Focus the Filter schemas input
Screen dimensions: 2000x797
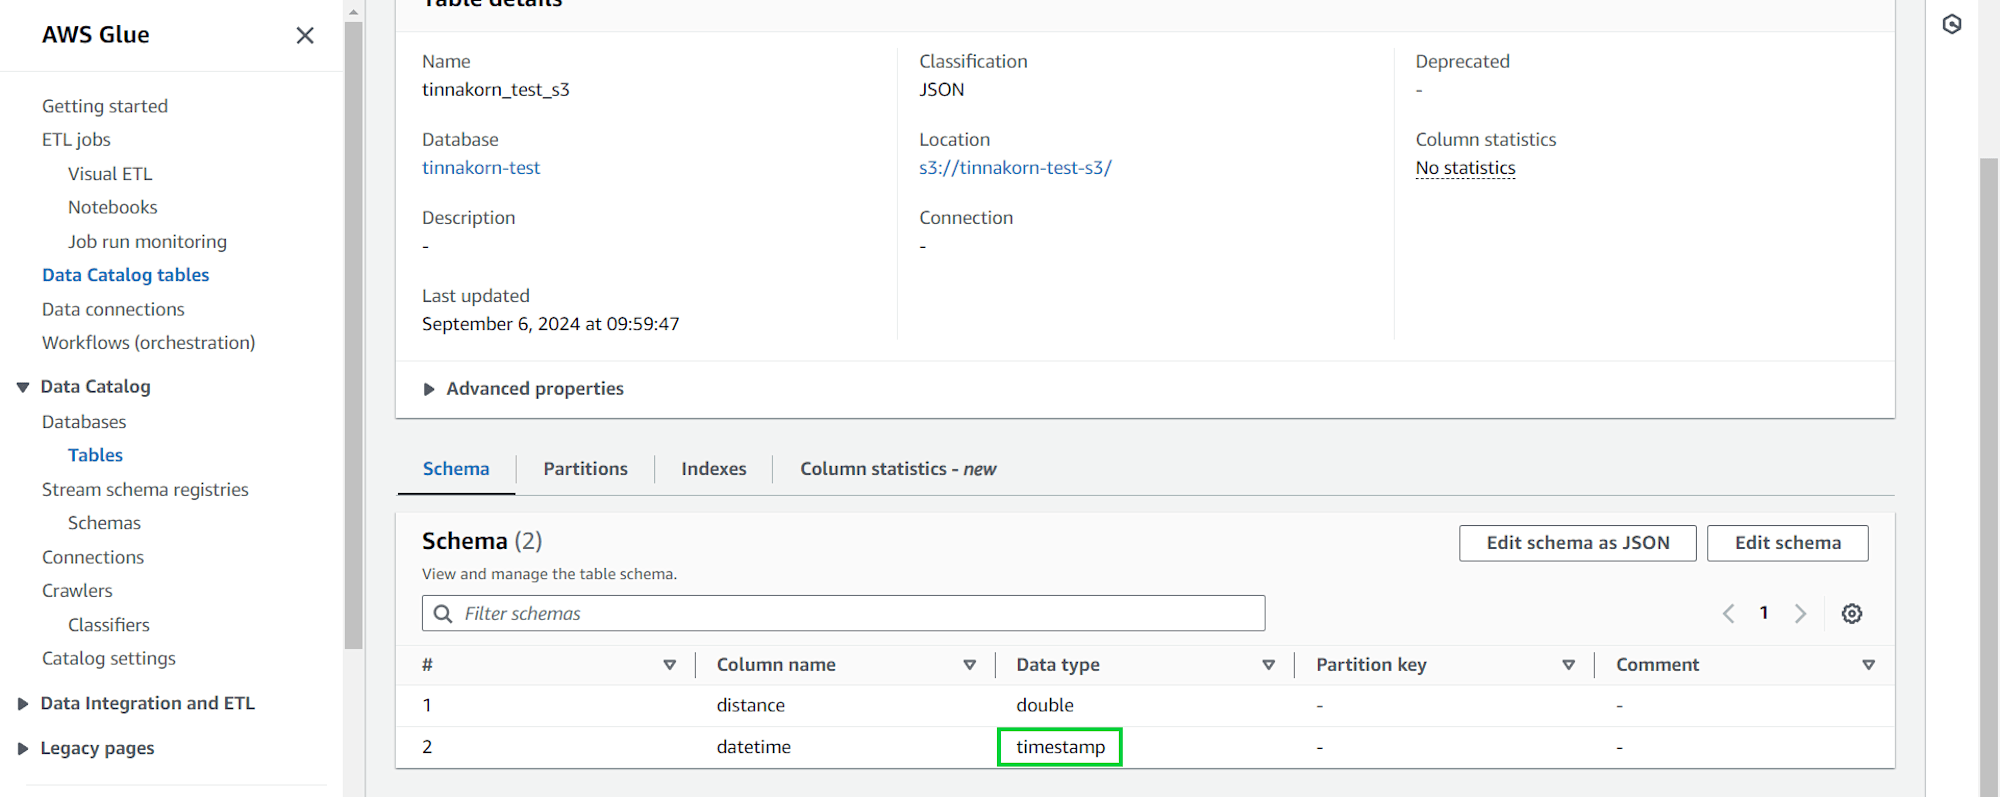[843, 613]
